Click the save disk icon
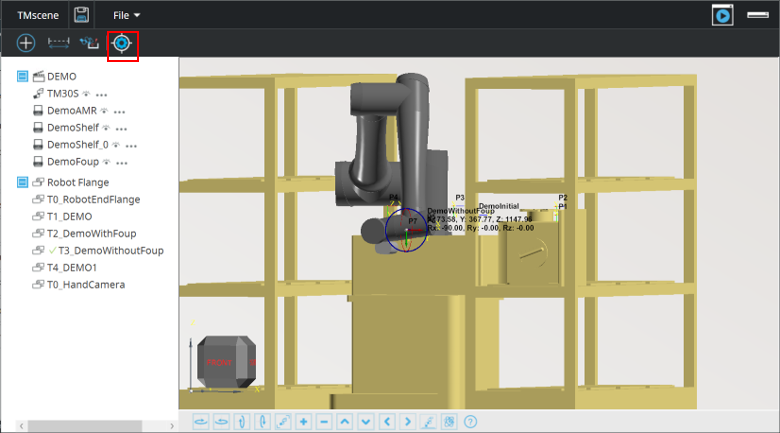780x433 pixels. coord(82,15)
